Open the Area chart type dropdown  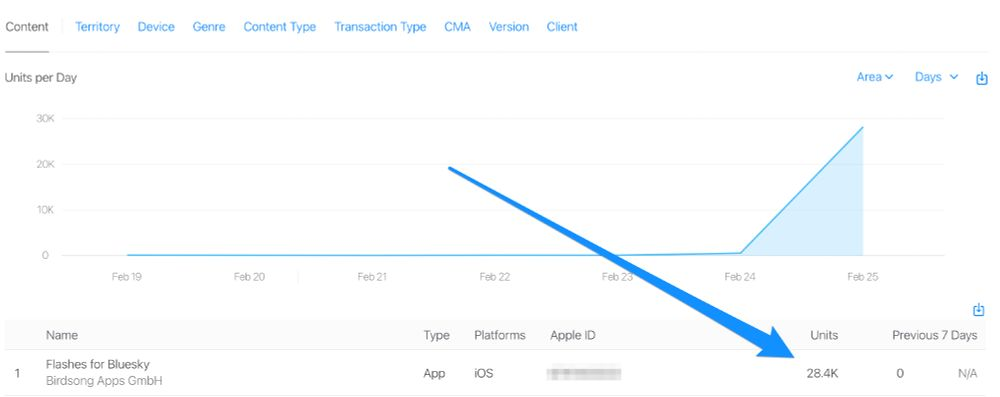click(x=874, y=77)
